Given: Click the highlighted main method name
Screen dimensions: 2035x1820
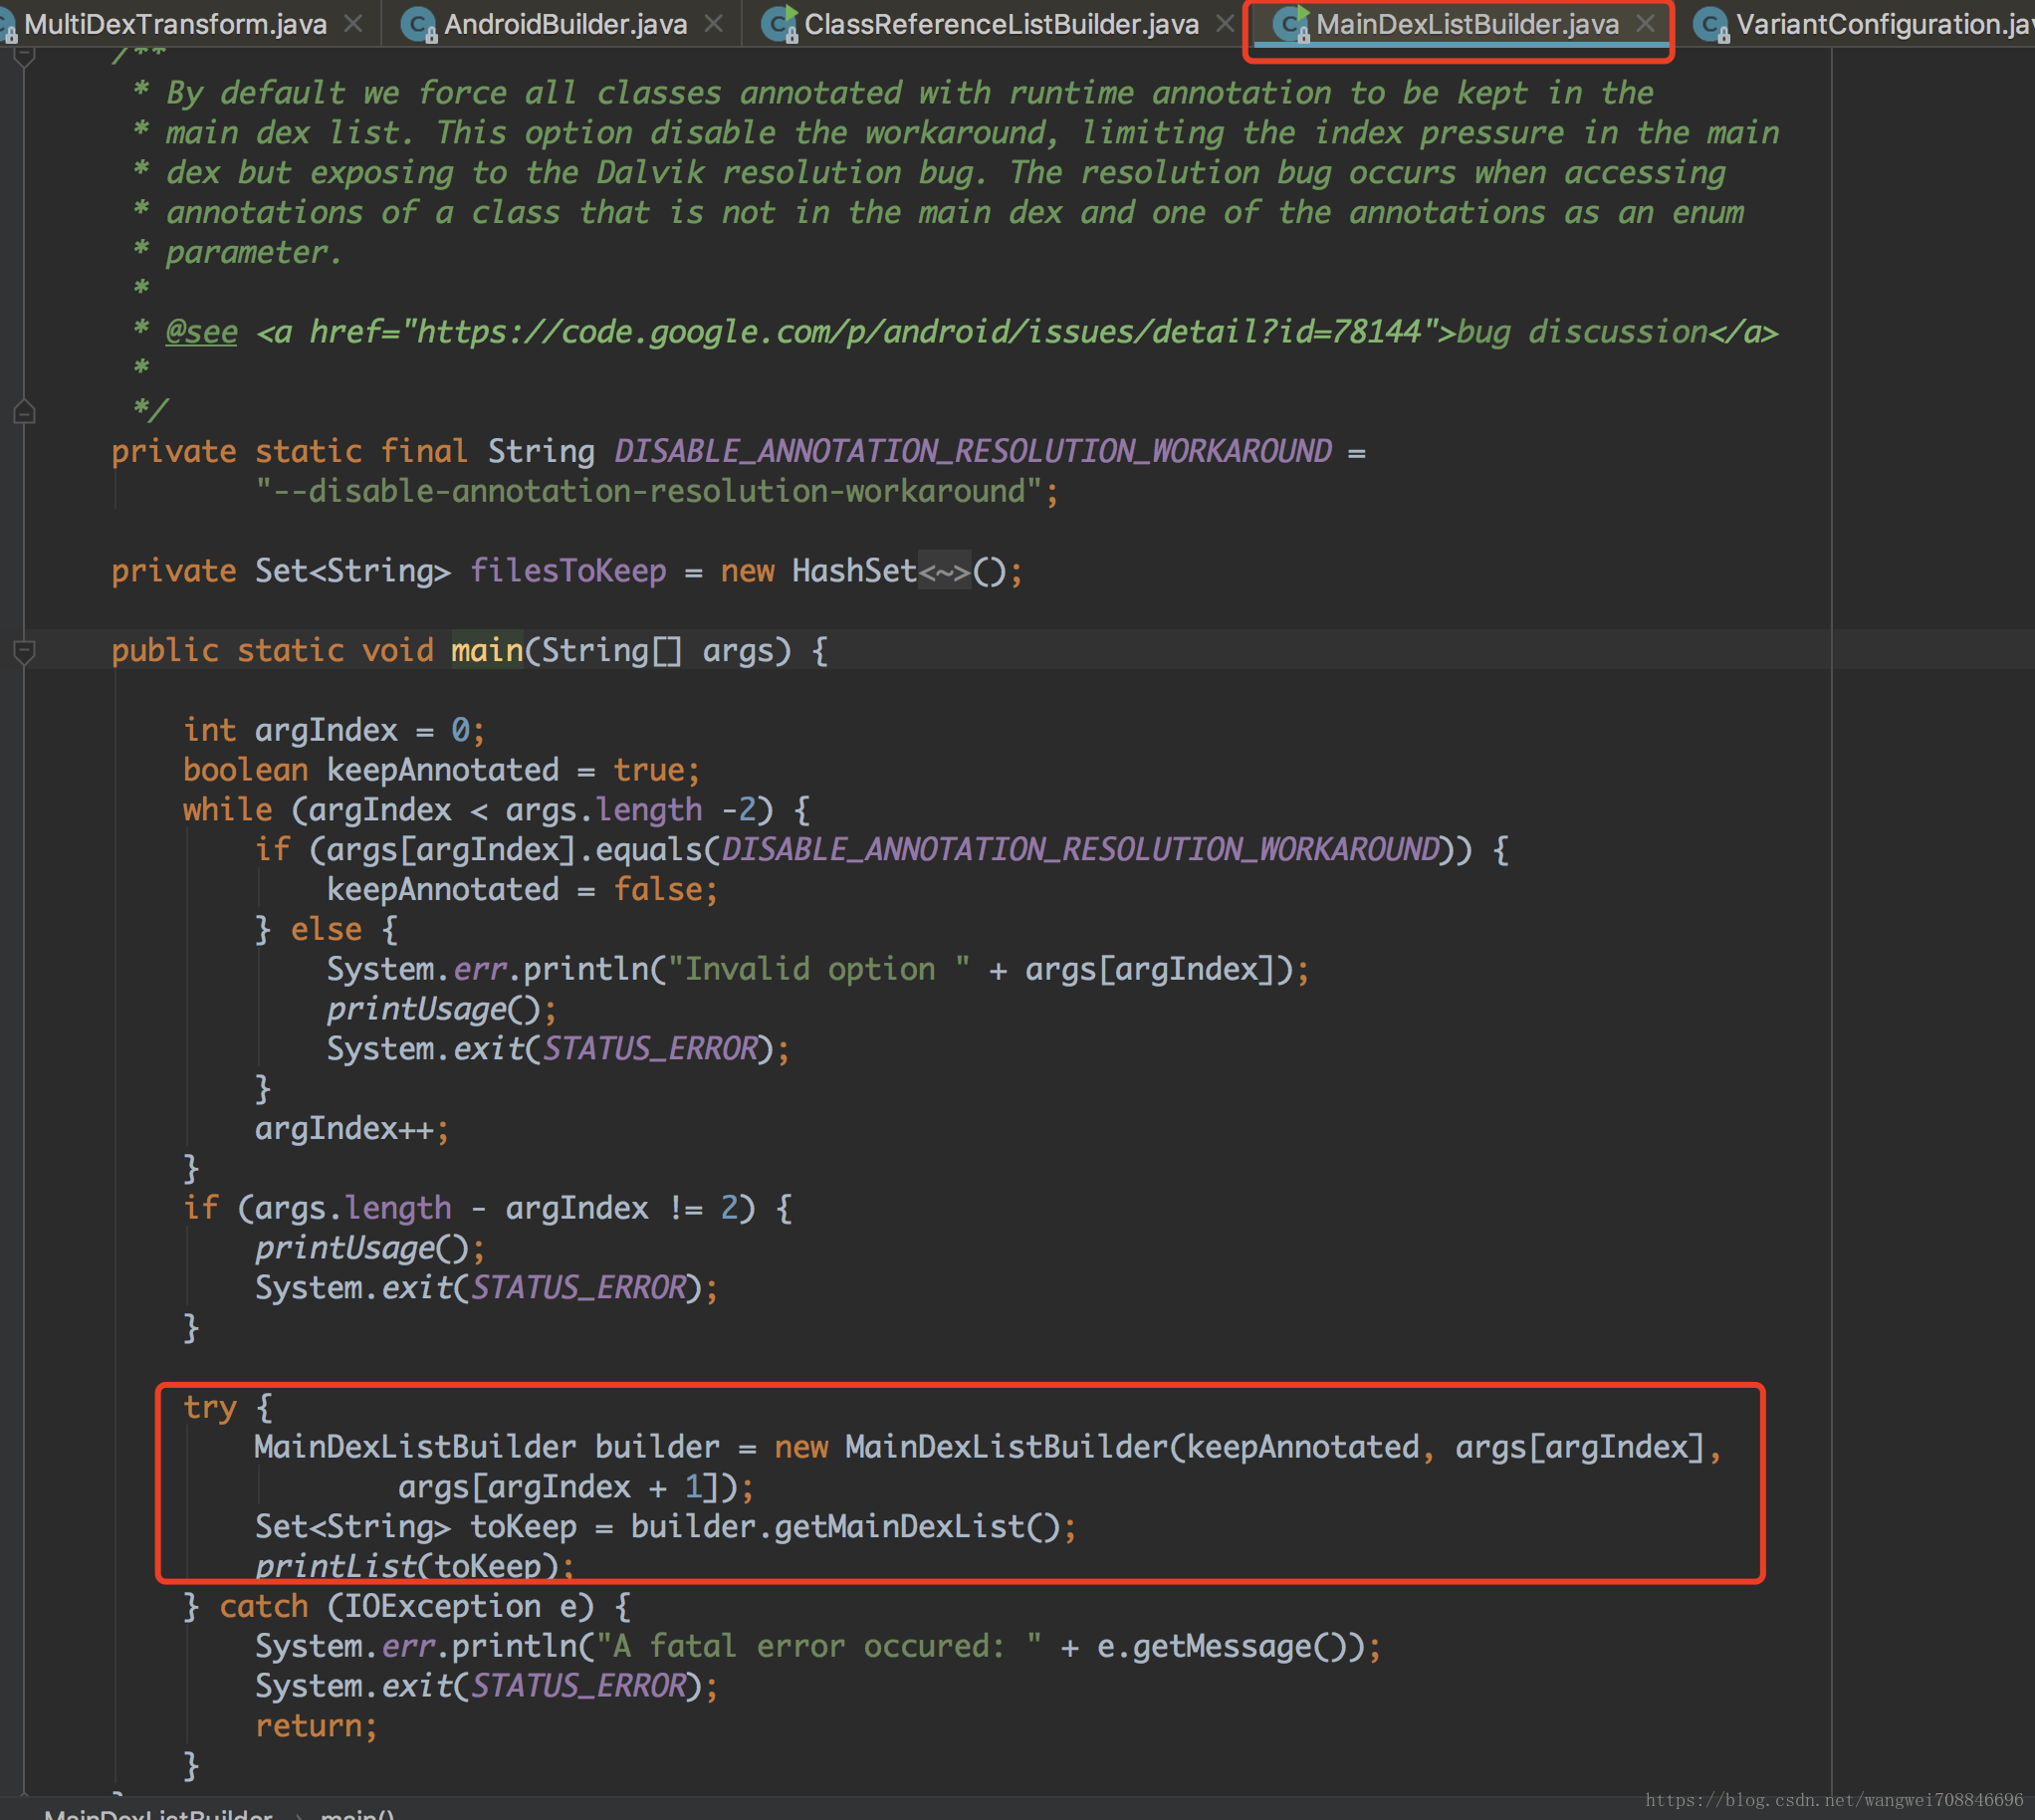Looking at the screenshot, I should click(487, 651).
